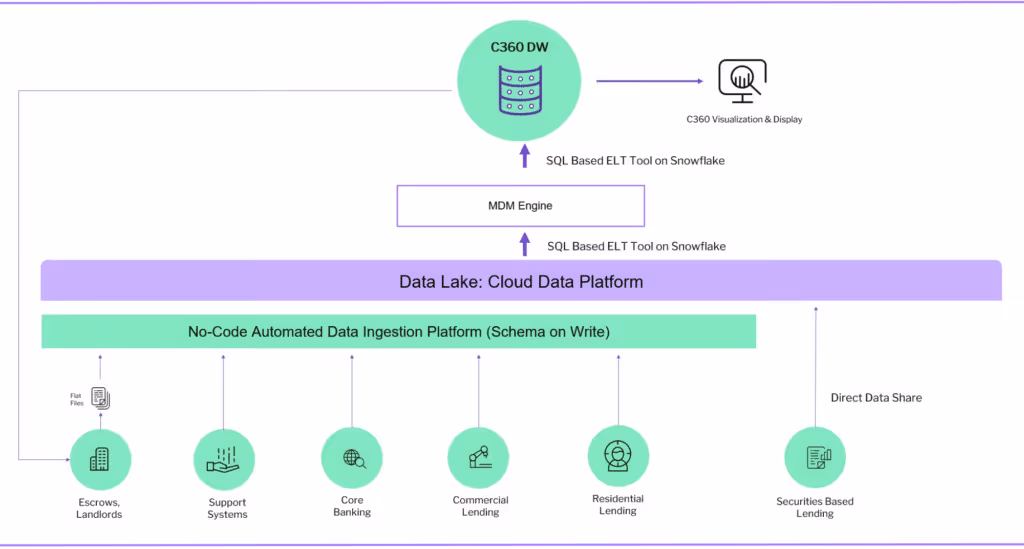Click the Escrows, Landlords building icon
Image resolution: width=1024 pixels, height=549 pixels.
coord(99,459)
